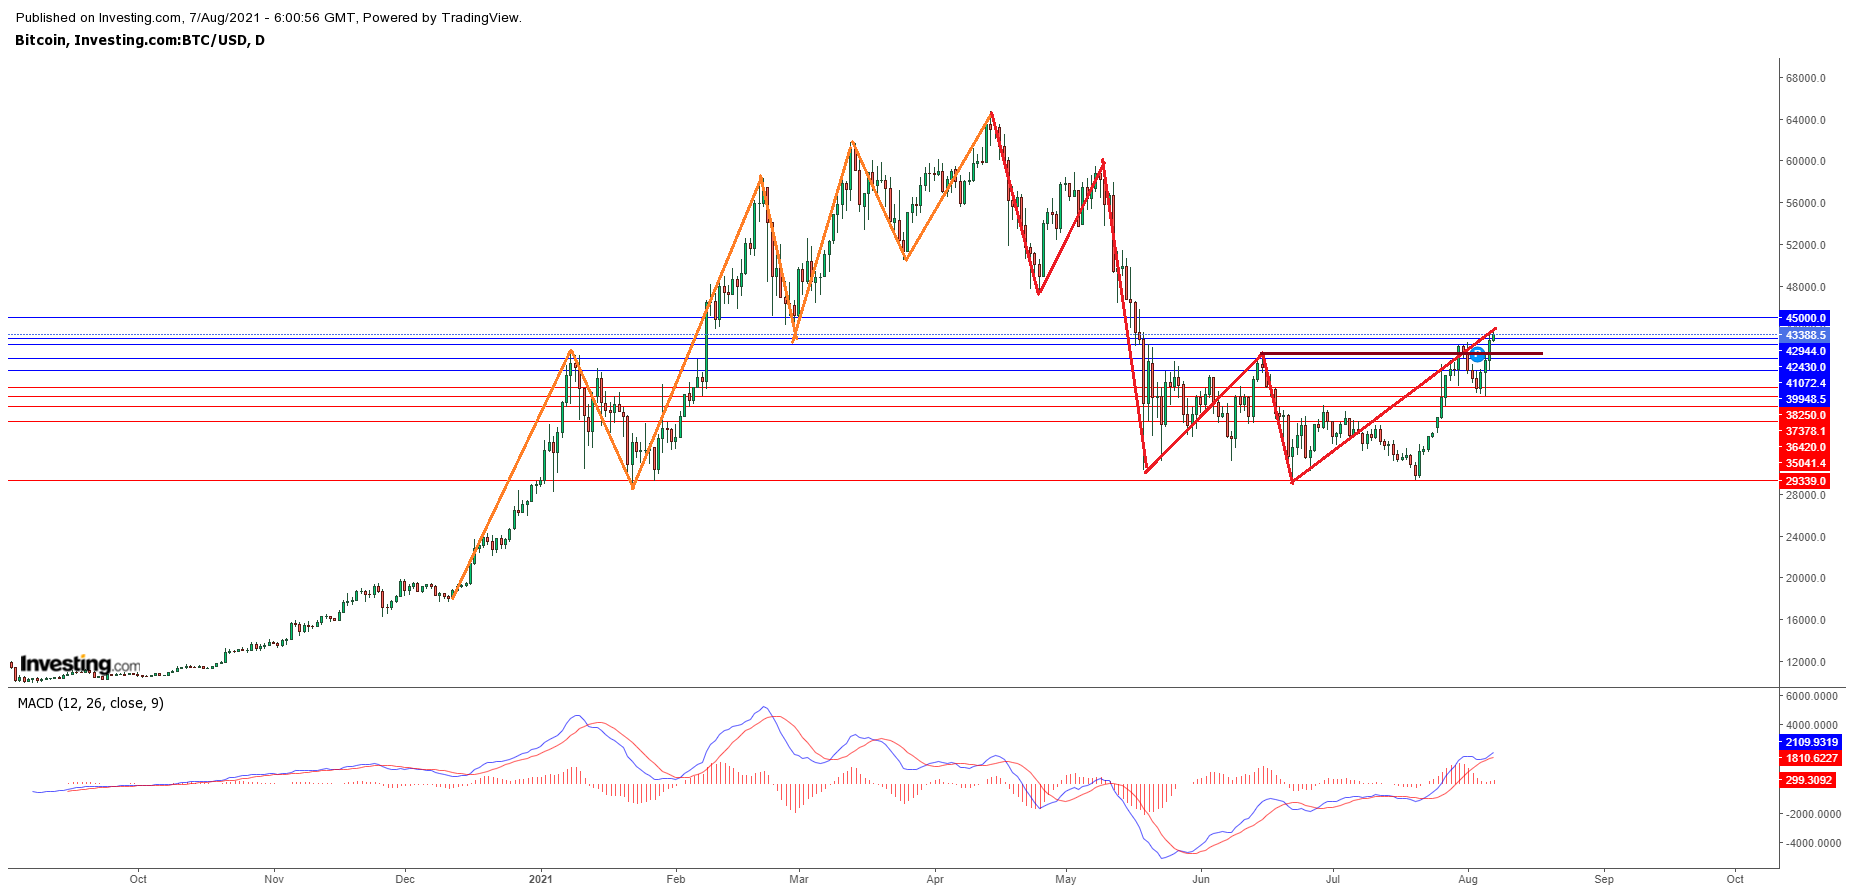Click the Bitcoin BTC/USD symbol title

click(x=140, y=40)
